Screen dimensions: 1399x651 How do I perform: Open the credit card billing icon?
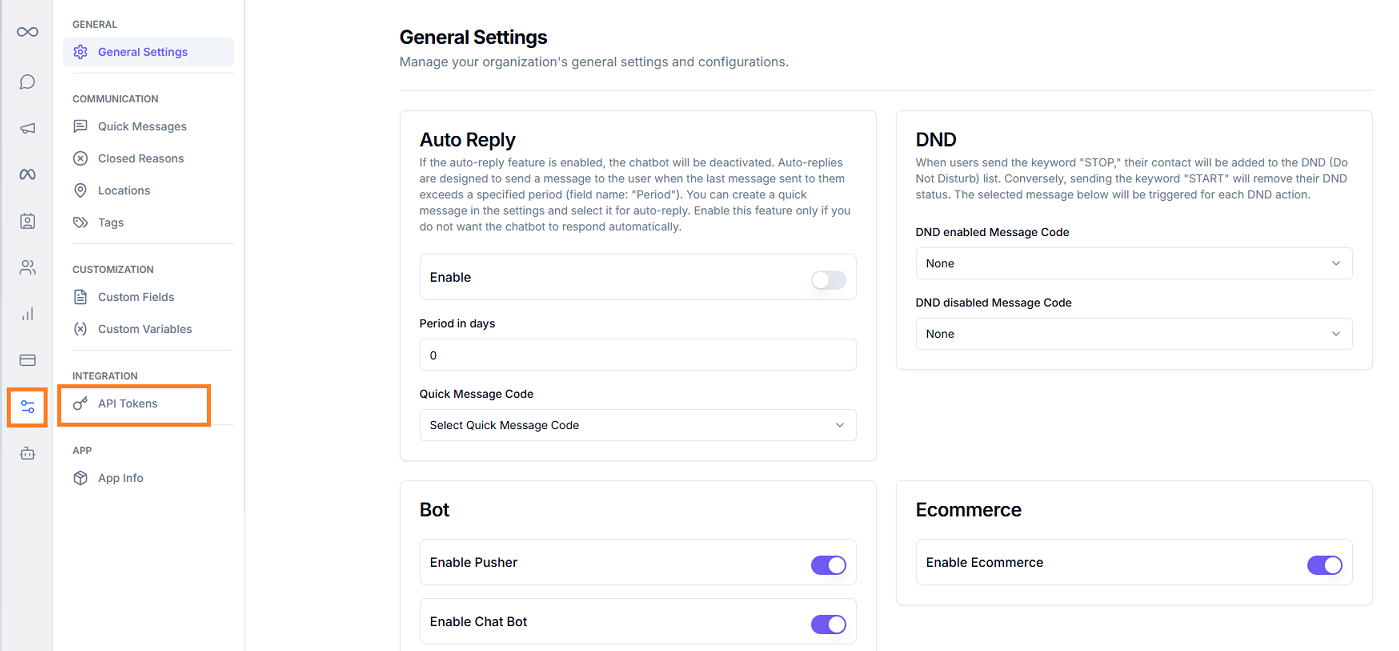[x=27, y=360]
